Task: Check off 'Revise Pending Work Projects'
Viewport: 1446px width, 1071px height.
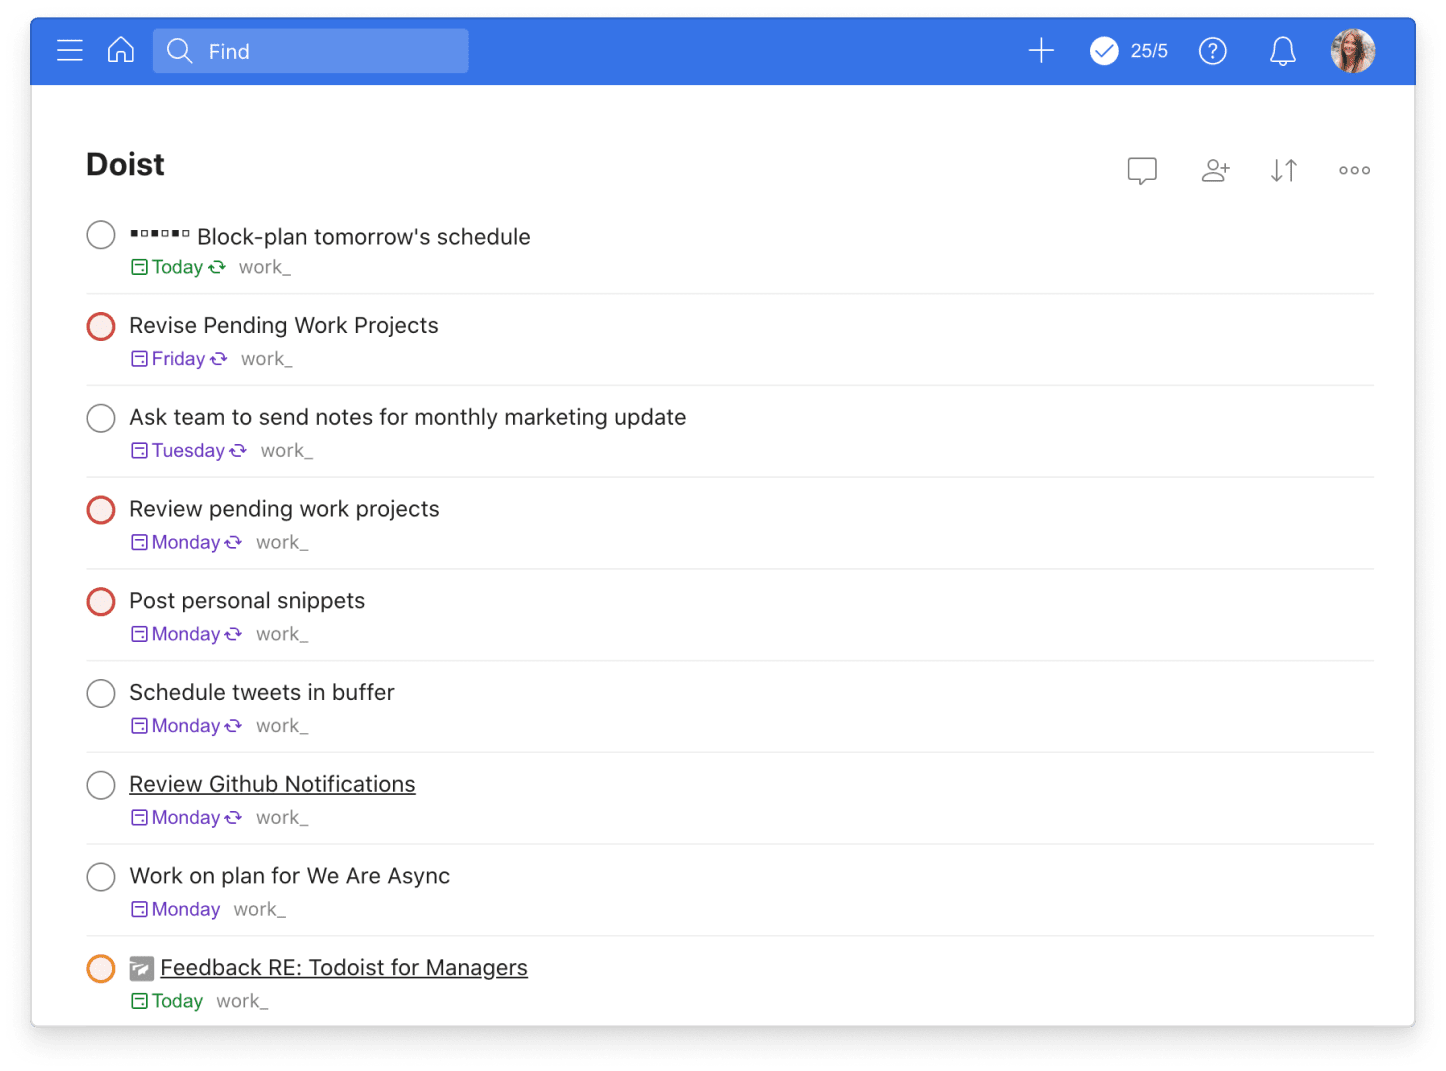Action: (x=100, y=326)
